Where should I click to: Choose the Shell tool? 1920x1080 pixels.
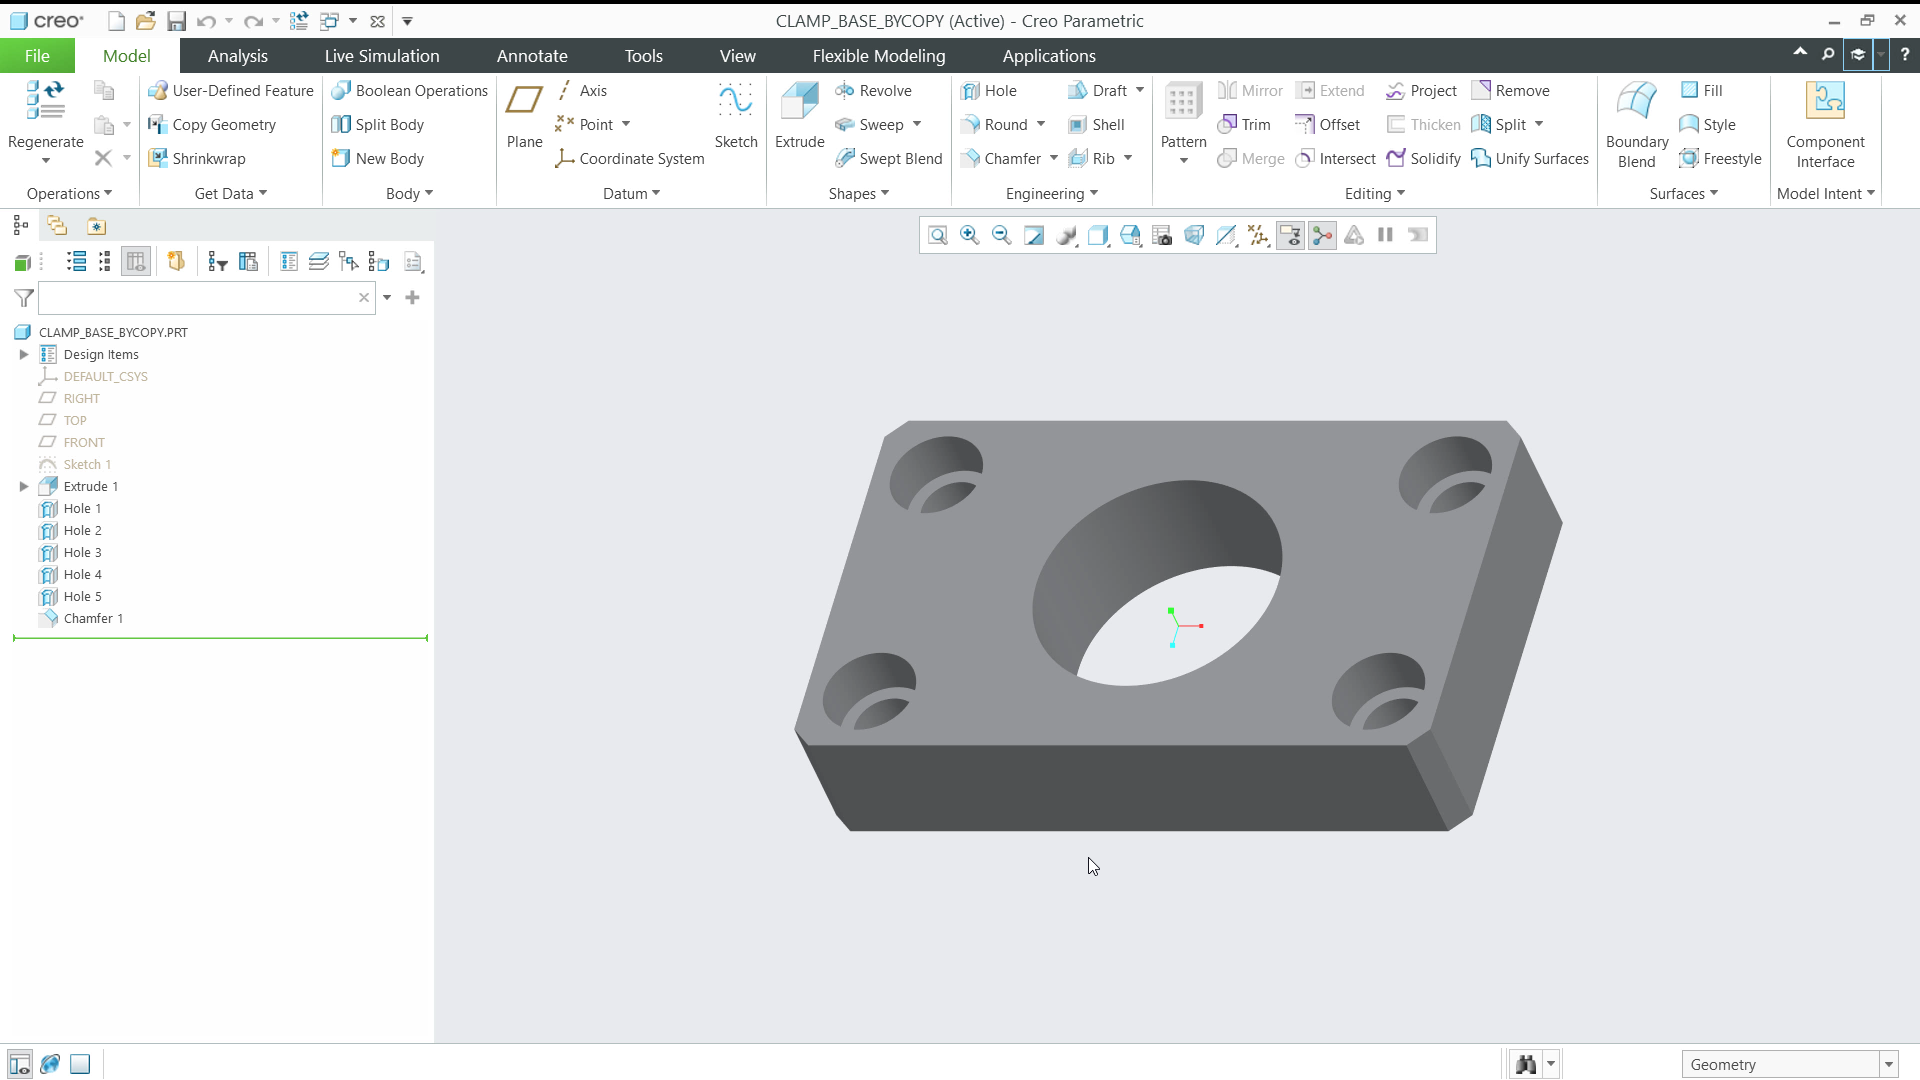1096,124
